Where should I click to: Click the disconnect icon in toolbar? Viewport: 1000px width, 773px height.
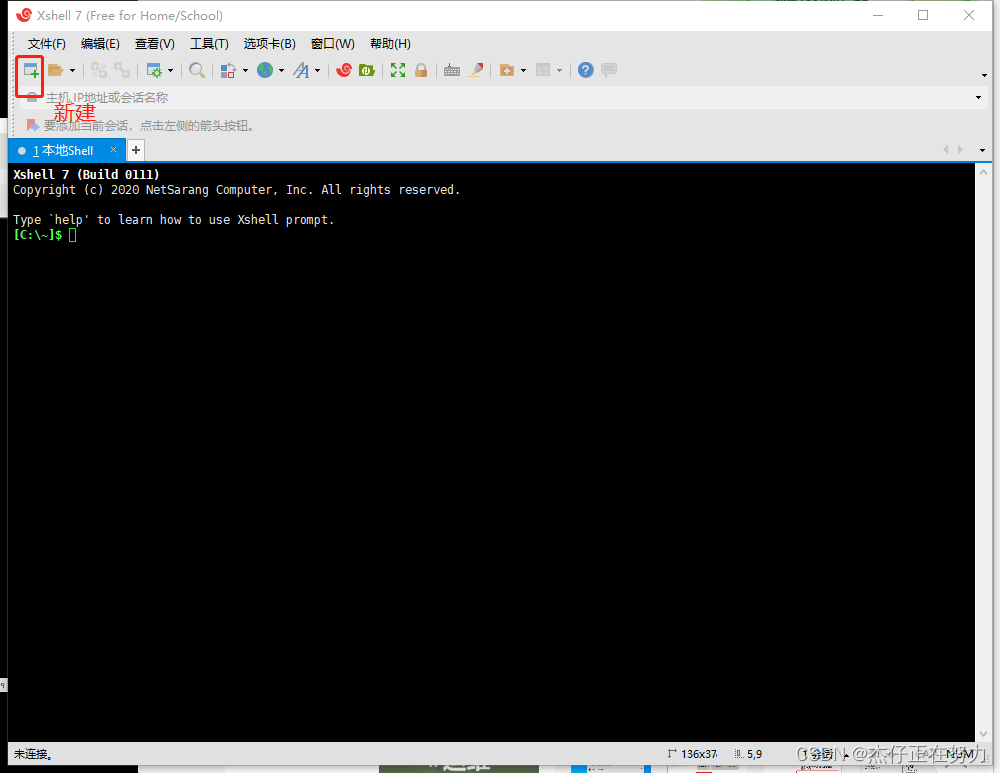click(x=99, y=70)
